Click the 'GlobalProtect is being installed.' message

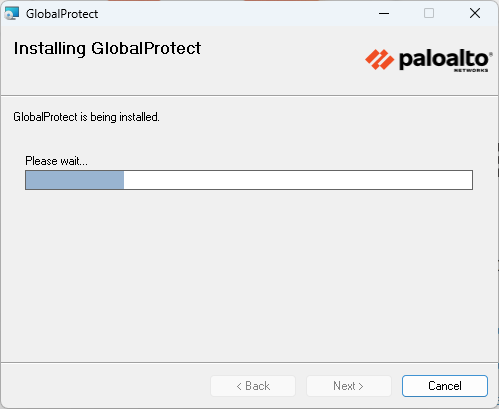[x=86, y=117]
